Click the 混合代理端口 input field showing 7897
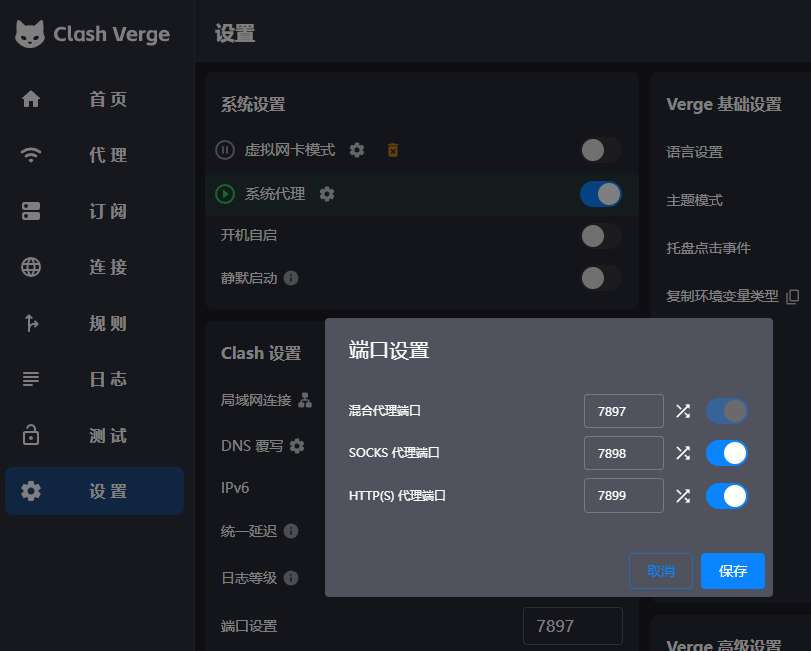 [623, 410]
